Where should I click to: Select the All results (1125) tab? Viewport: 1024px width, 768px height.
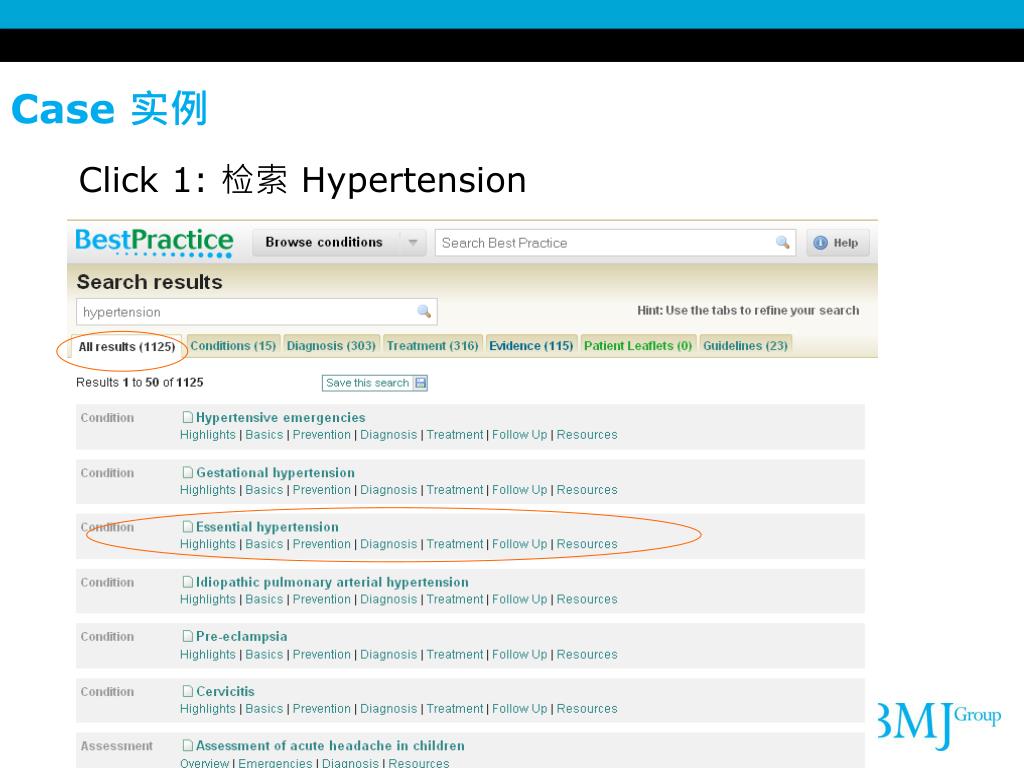(127, 347)
